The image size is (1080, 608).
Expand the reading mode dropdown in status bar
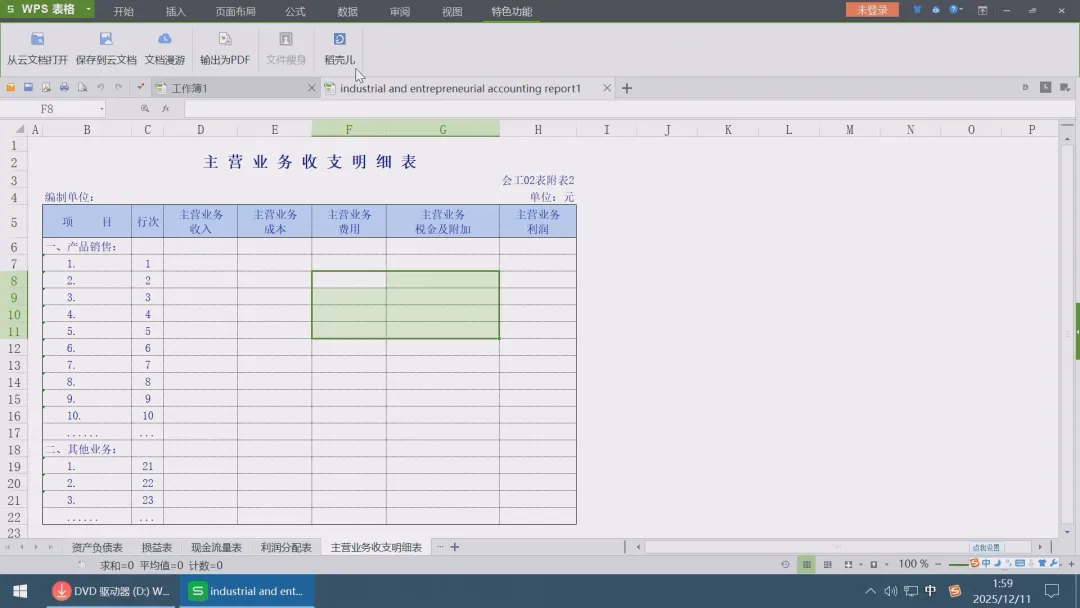point(886,565)
